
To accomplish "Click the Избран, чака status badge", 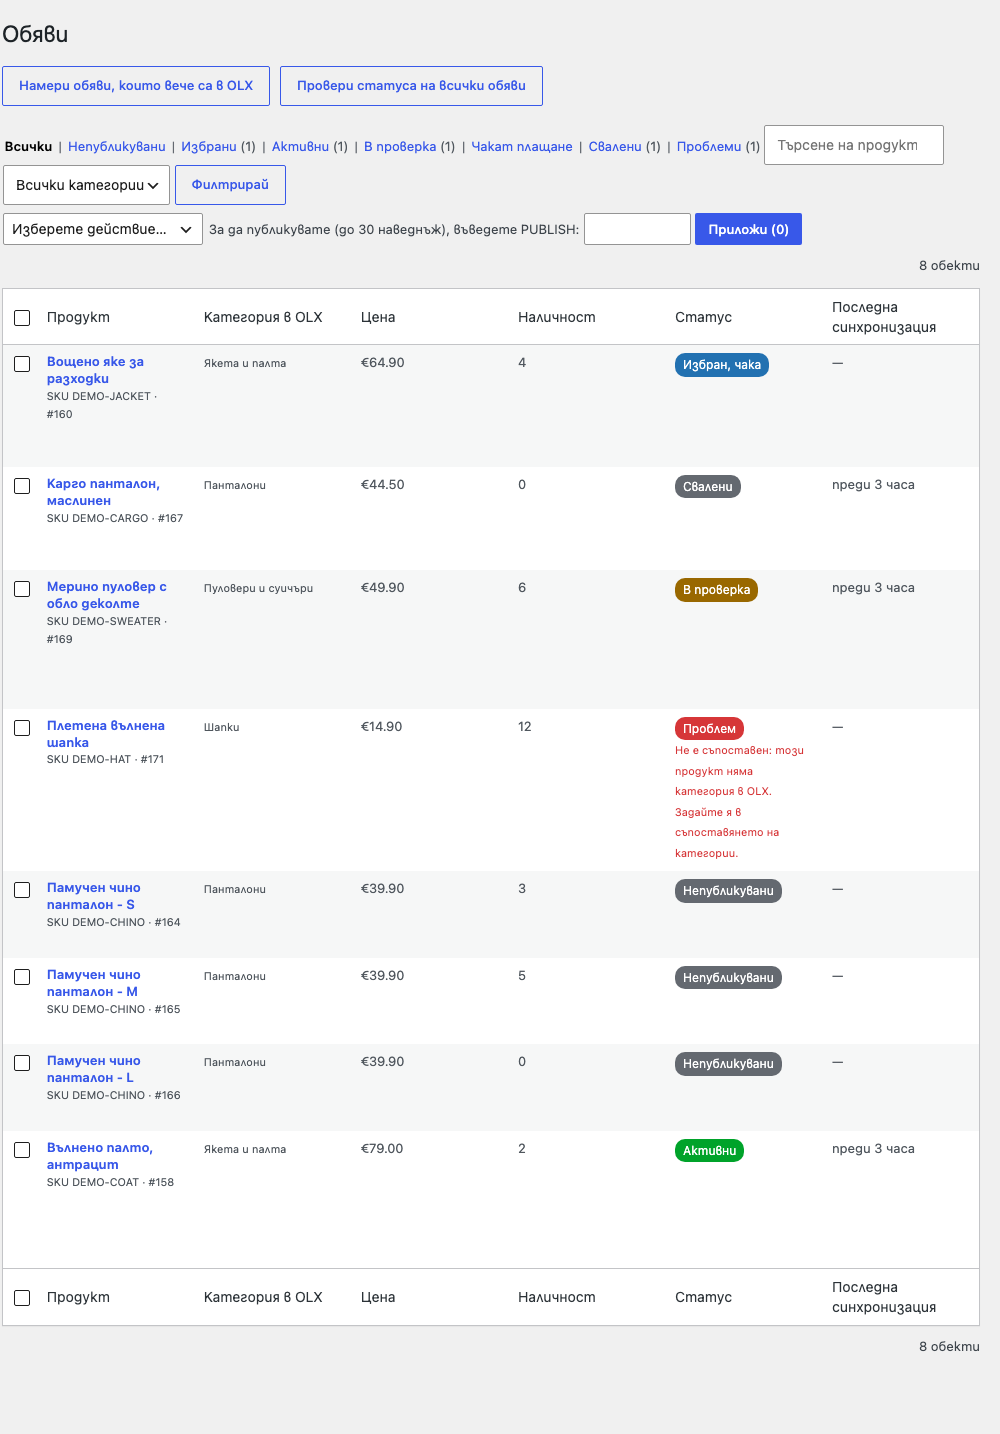I will [x=722, y=365].
